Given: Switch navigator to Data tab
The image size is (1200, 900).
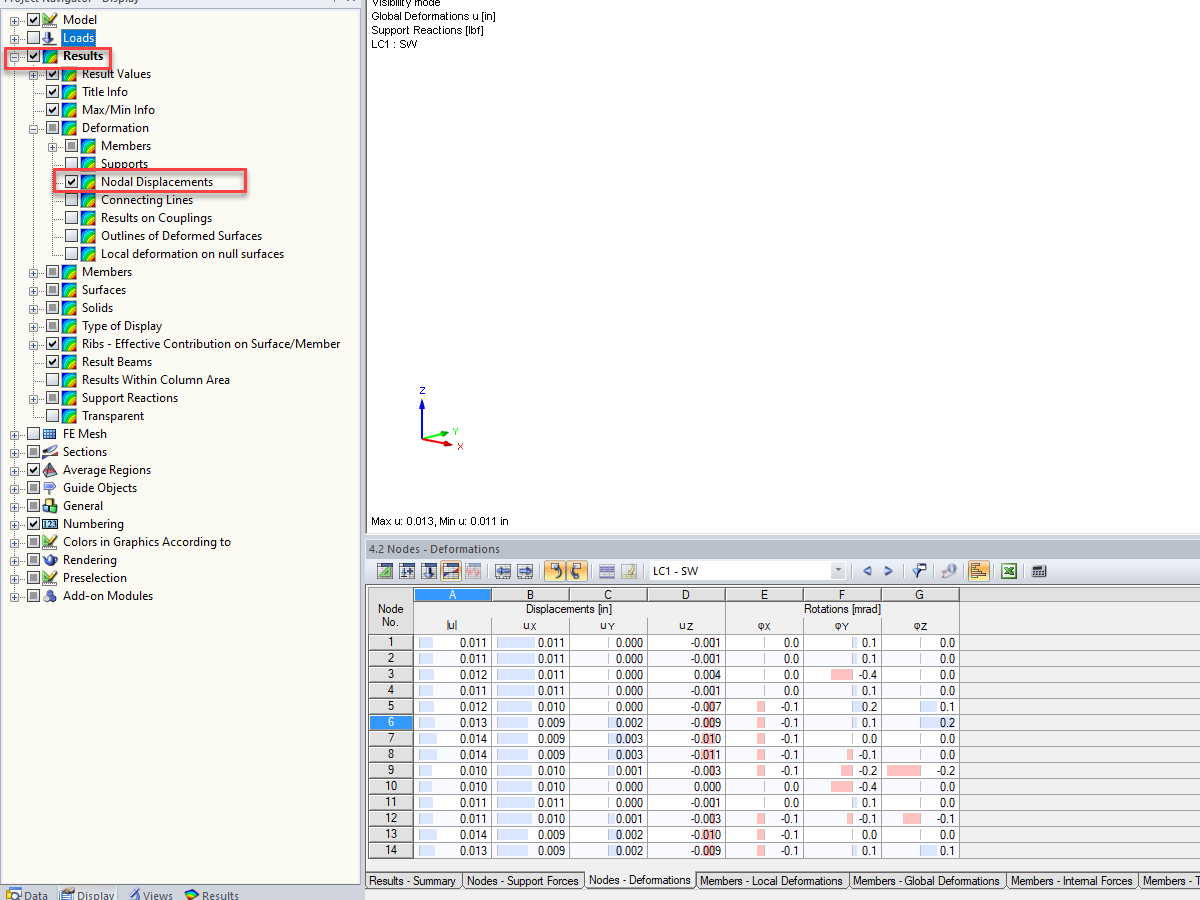Looking at the screenshot, I should [x=28, y=895].
